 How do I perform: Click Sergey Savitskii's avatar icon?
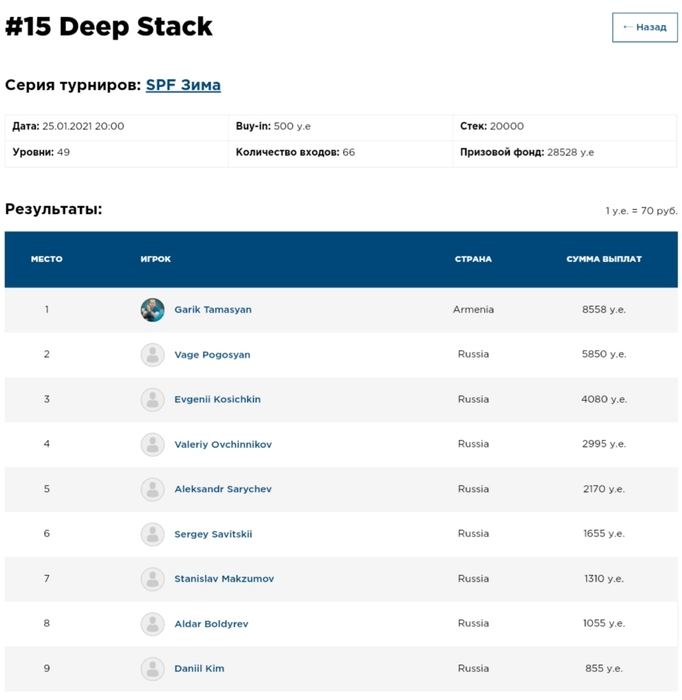click(x=152, y=534)
